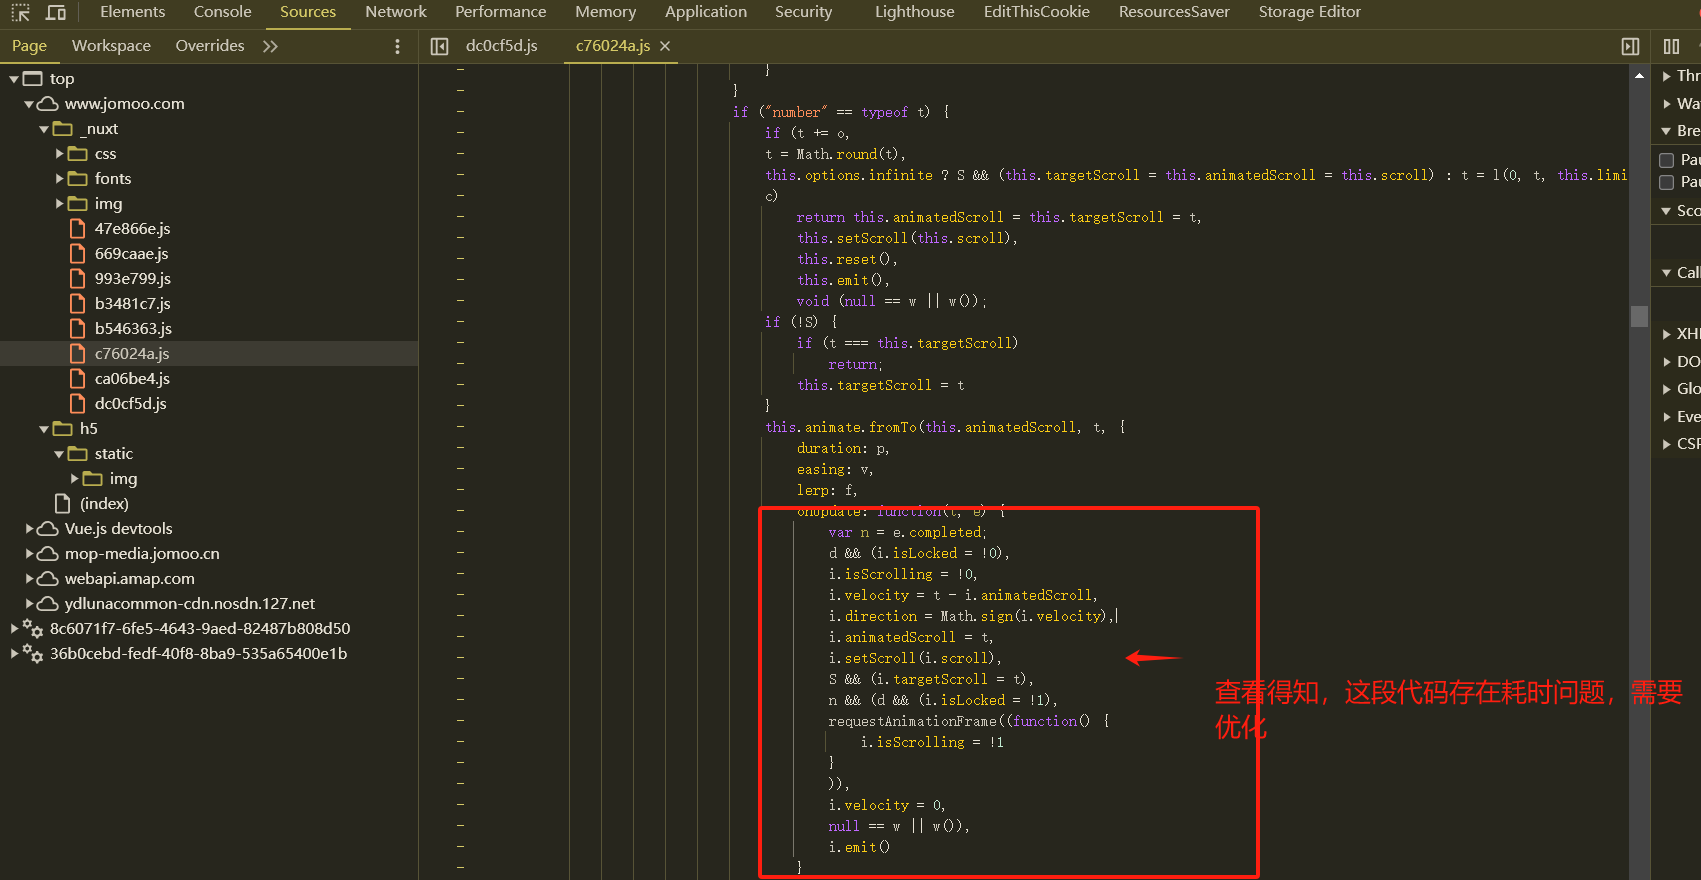This screenshot has width=1701, height=880.
Task: Open the Overrides navigator tab
Action: 210,46
